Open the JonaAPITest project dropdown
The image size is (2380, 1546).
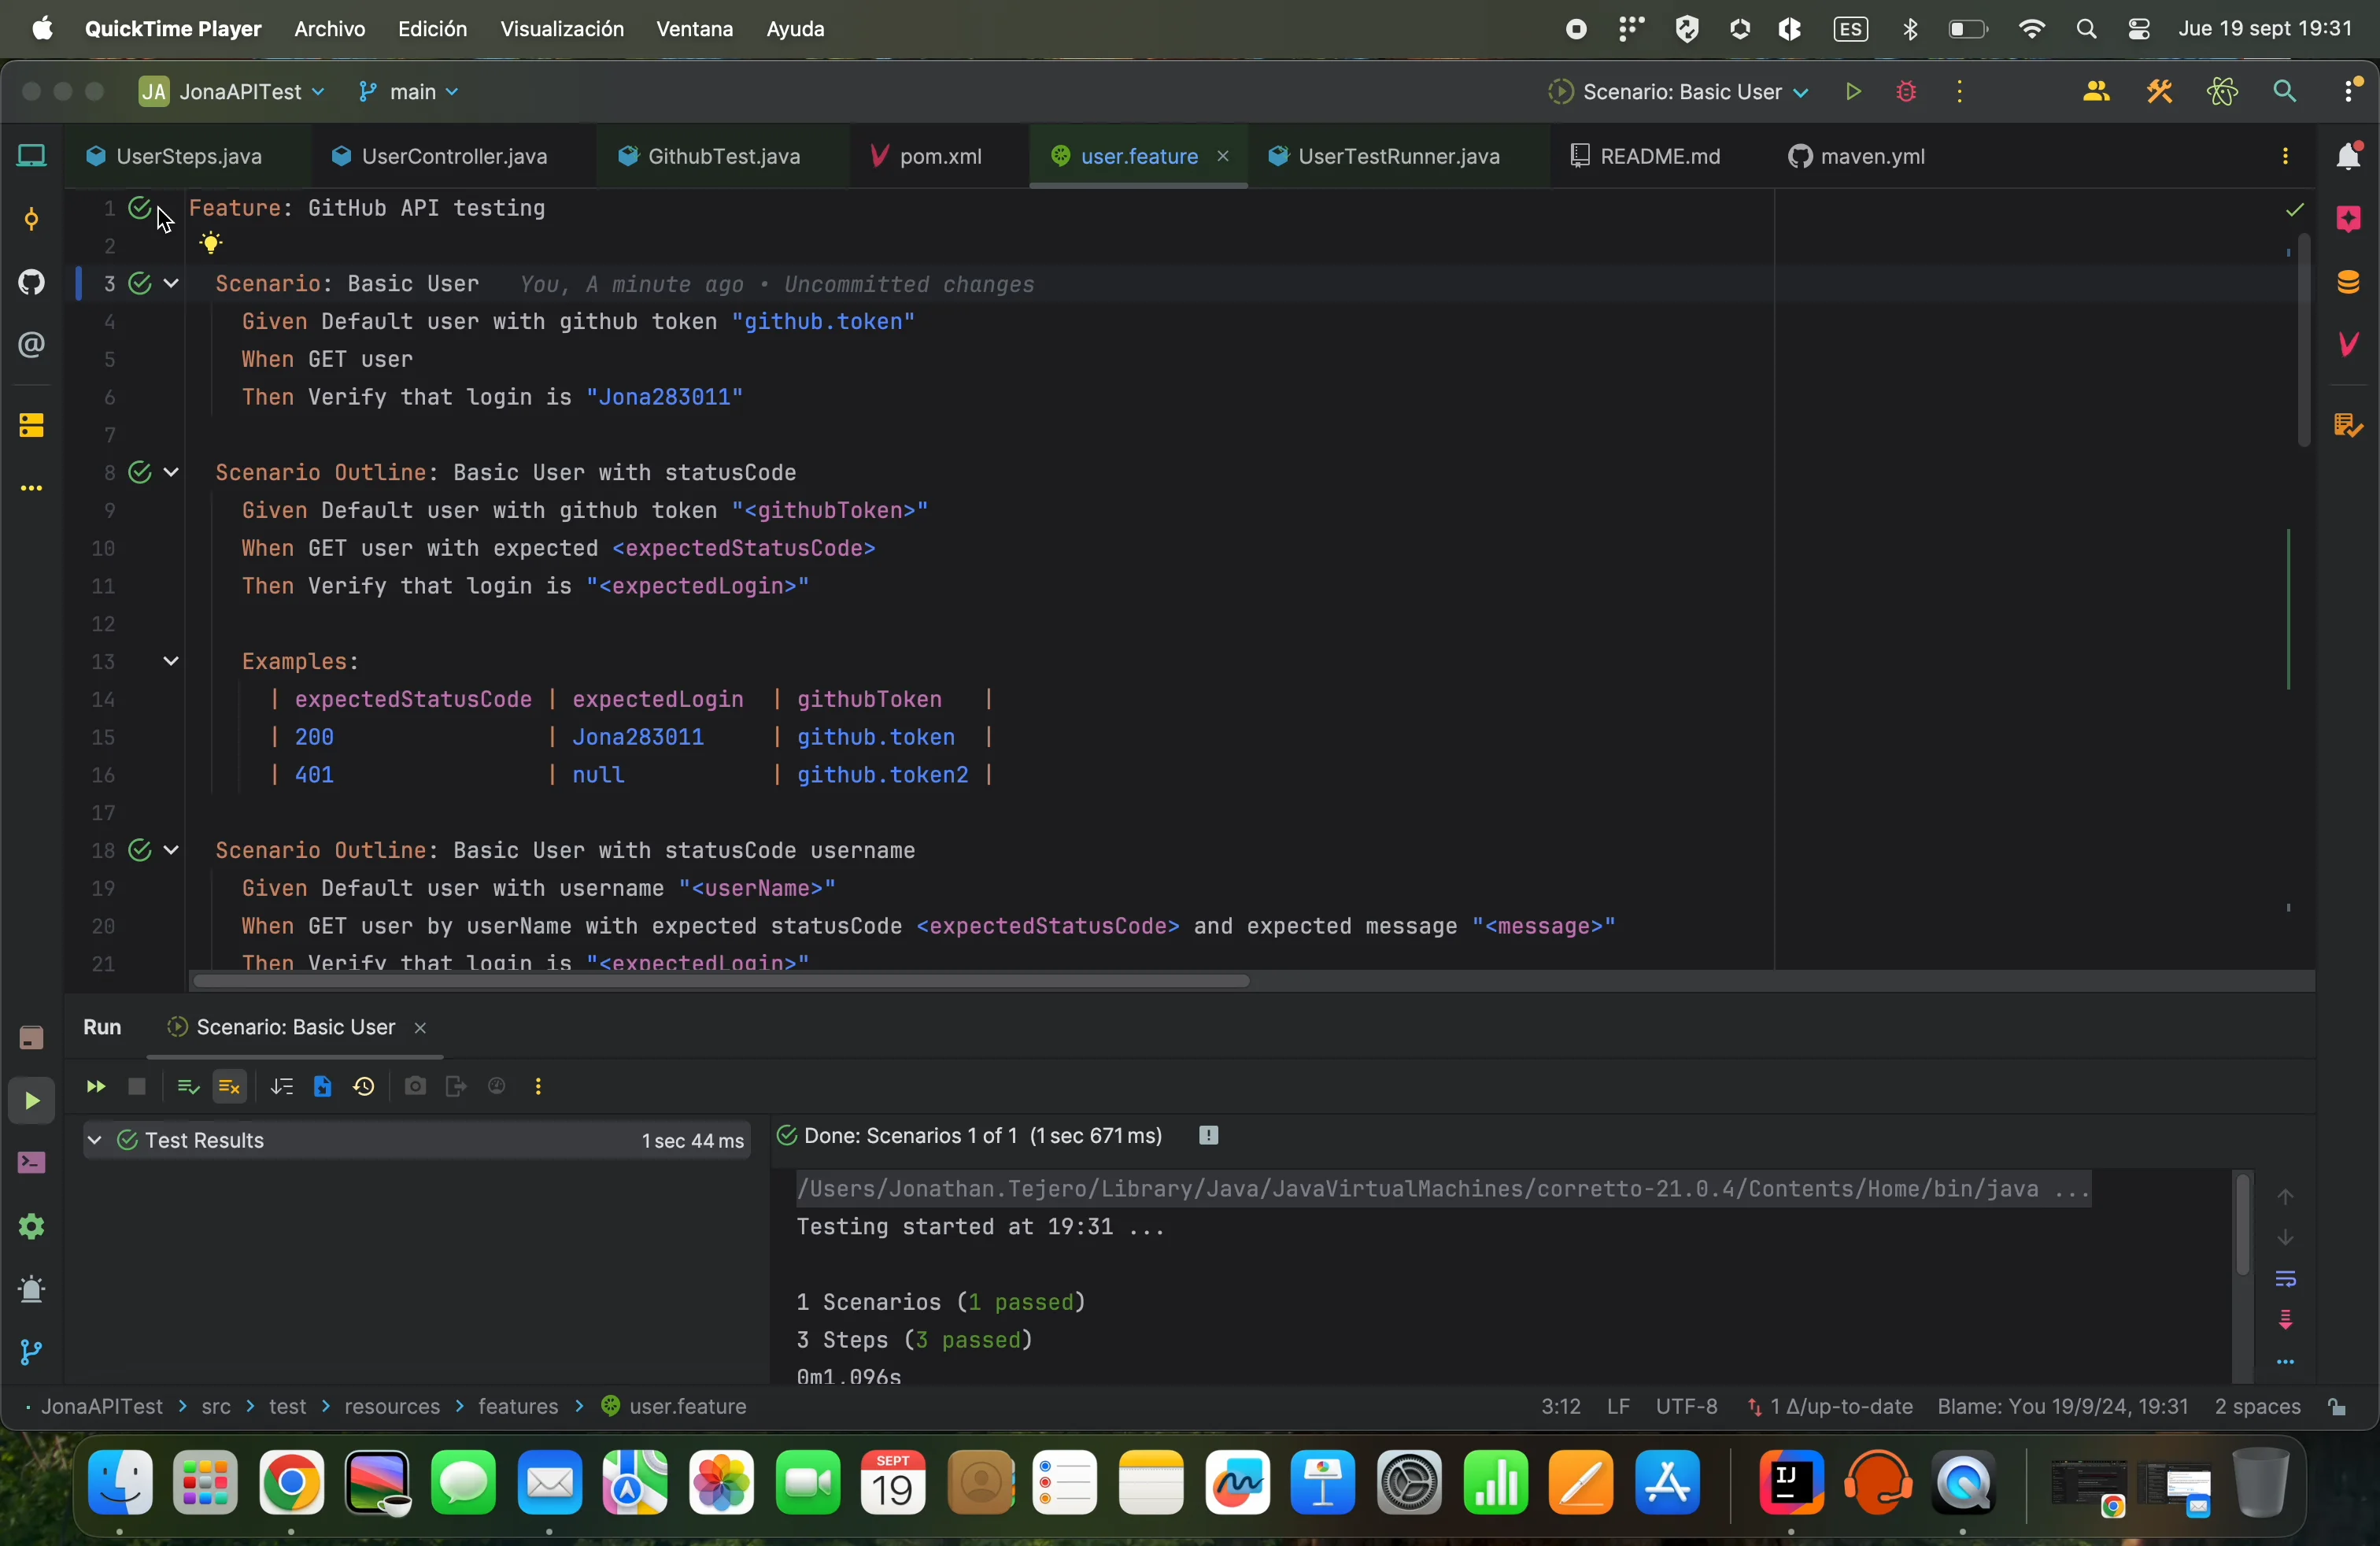tap(232, 92)
